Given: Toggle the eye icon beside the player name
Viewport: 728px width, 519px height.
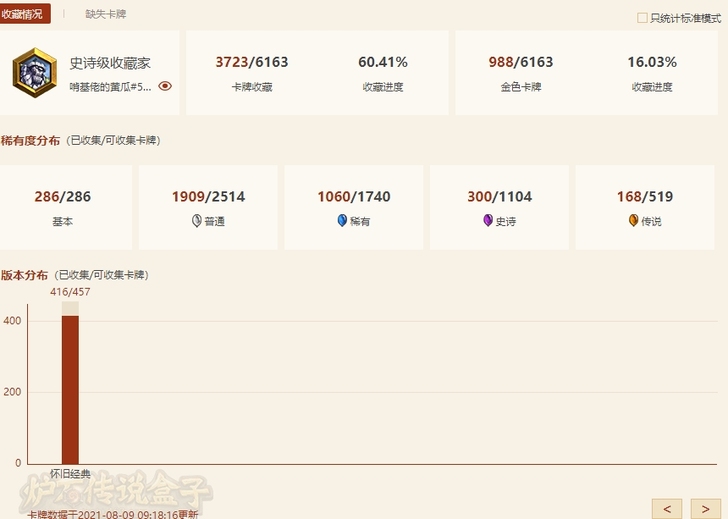Looking at the screenshot, I should 165,86.
